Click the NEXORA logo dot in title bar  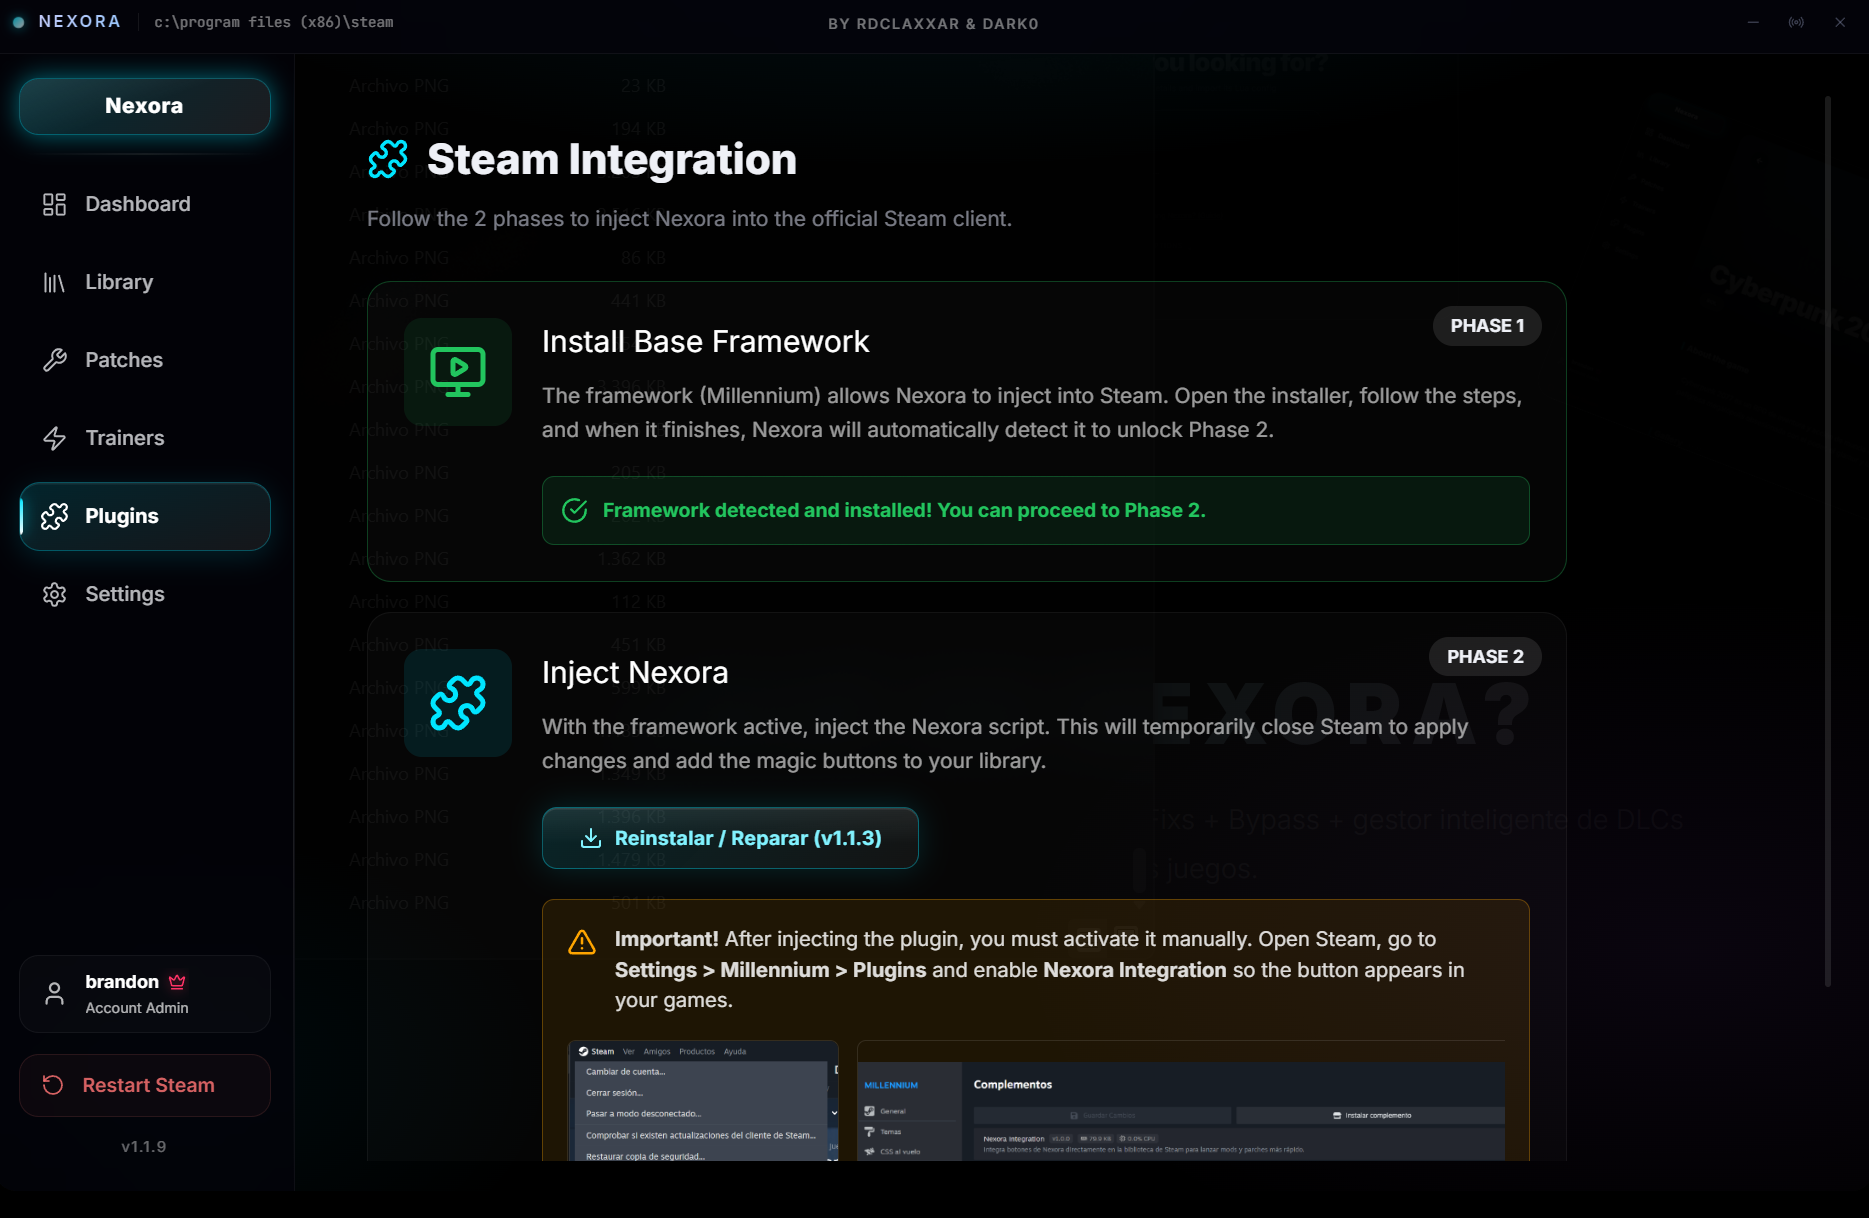coord(18,22)
